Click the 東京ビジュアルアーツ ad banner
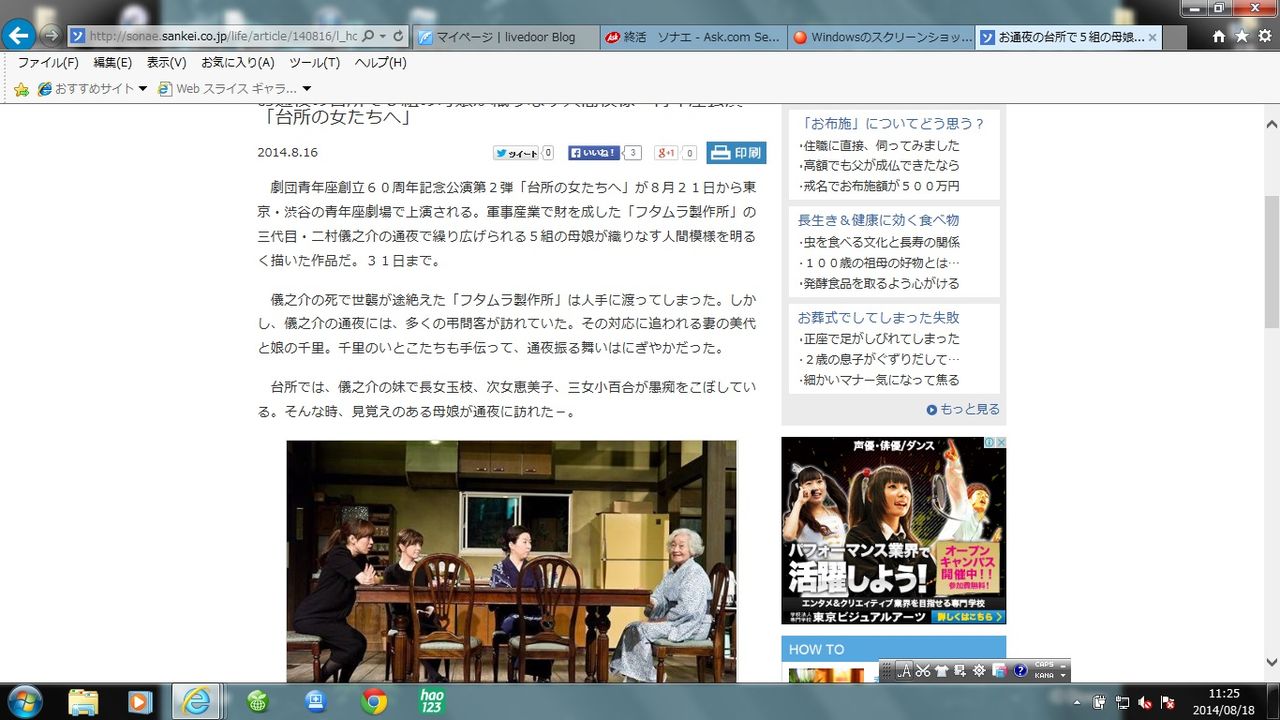This screenshot has width=1280, height=720. 893,530
